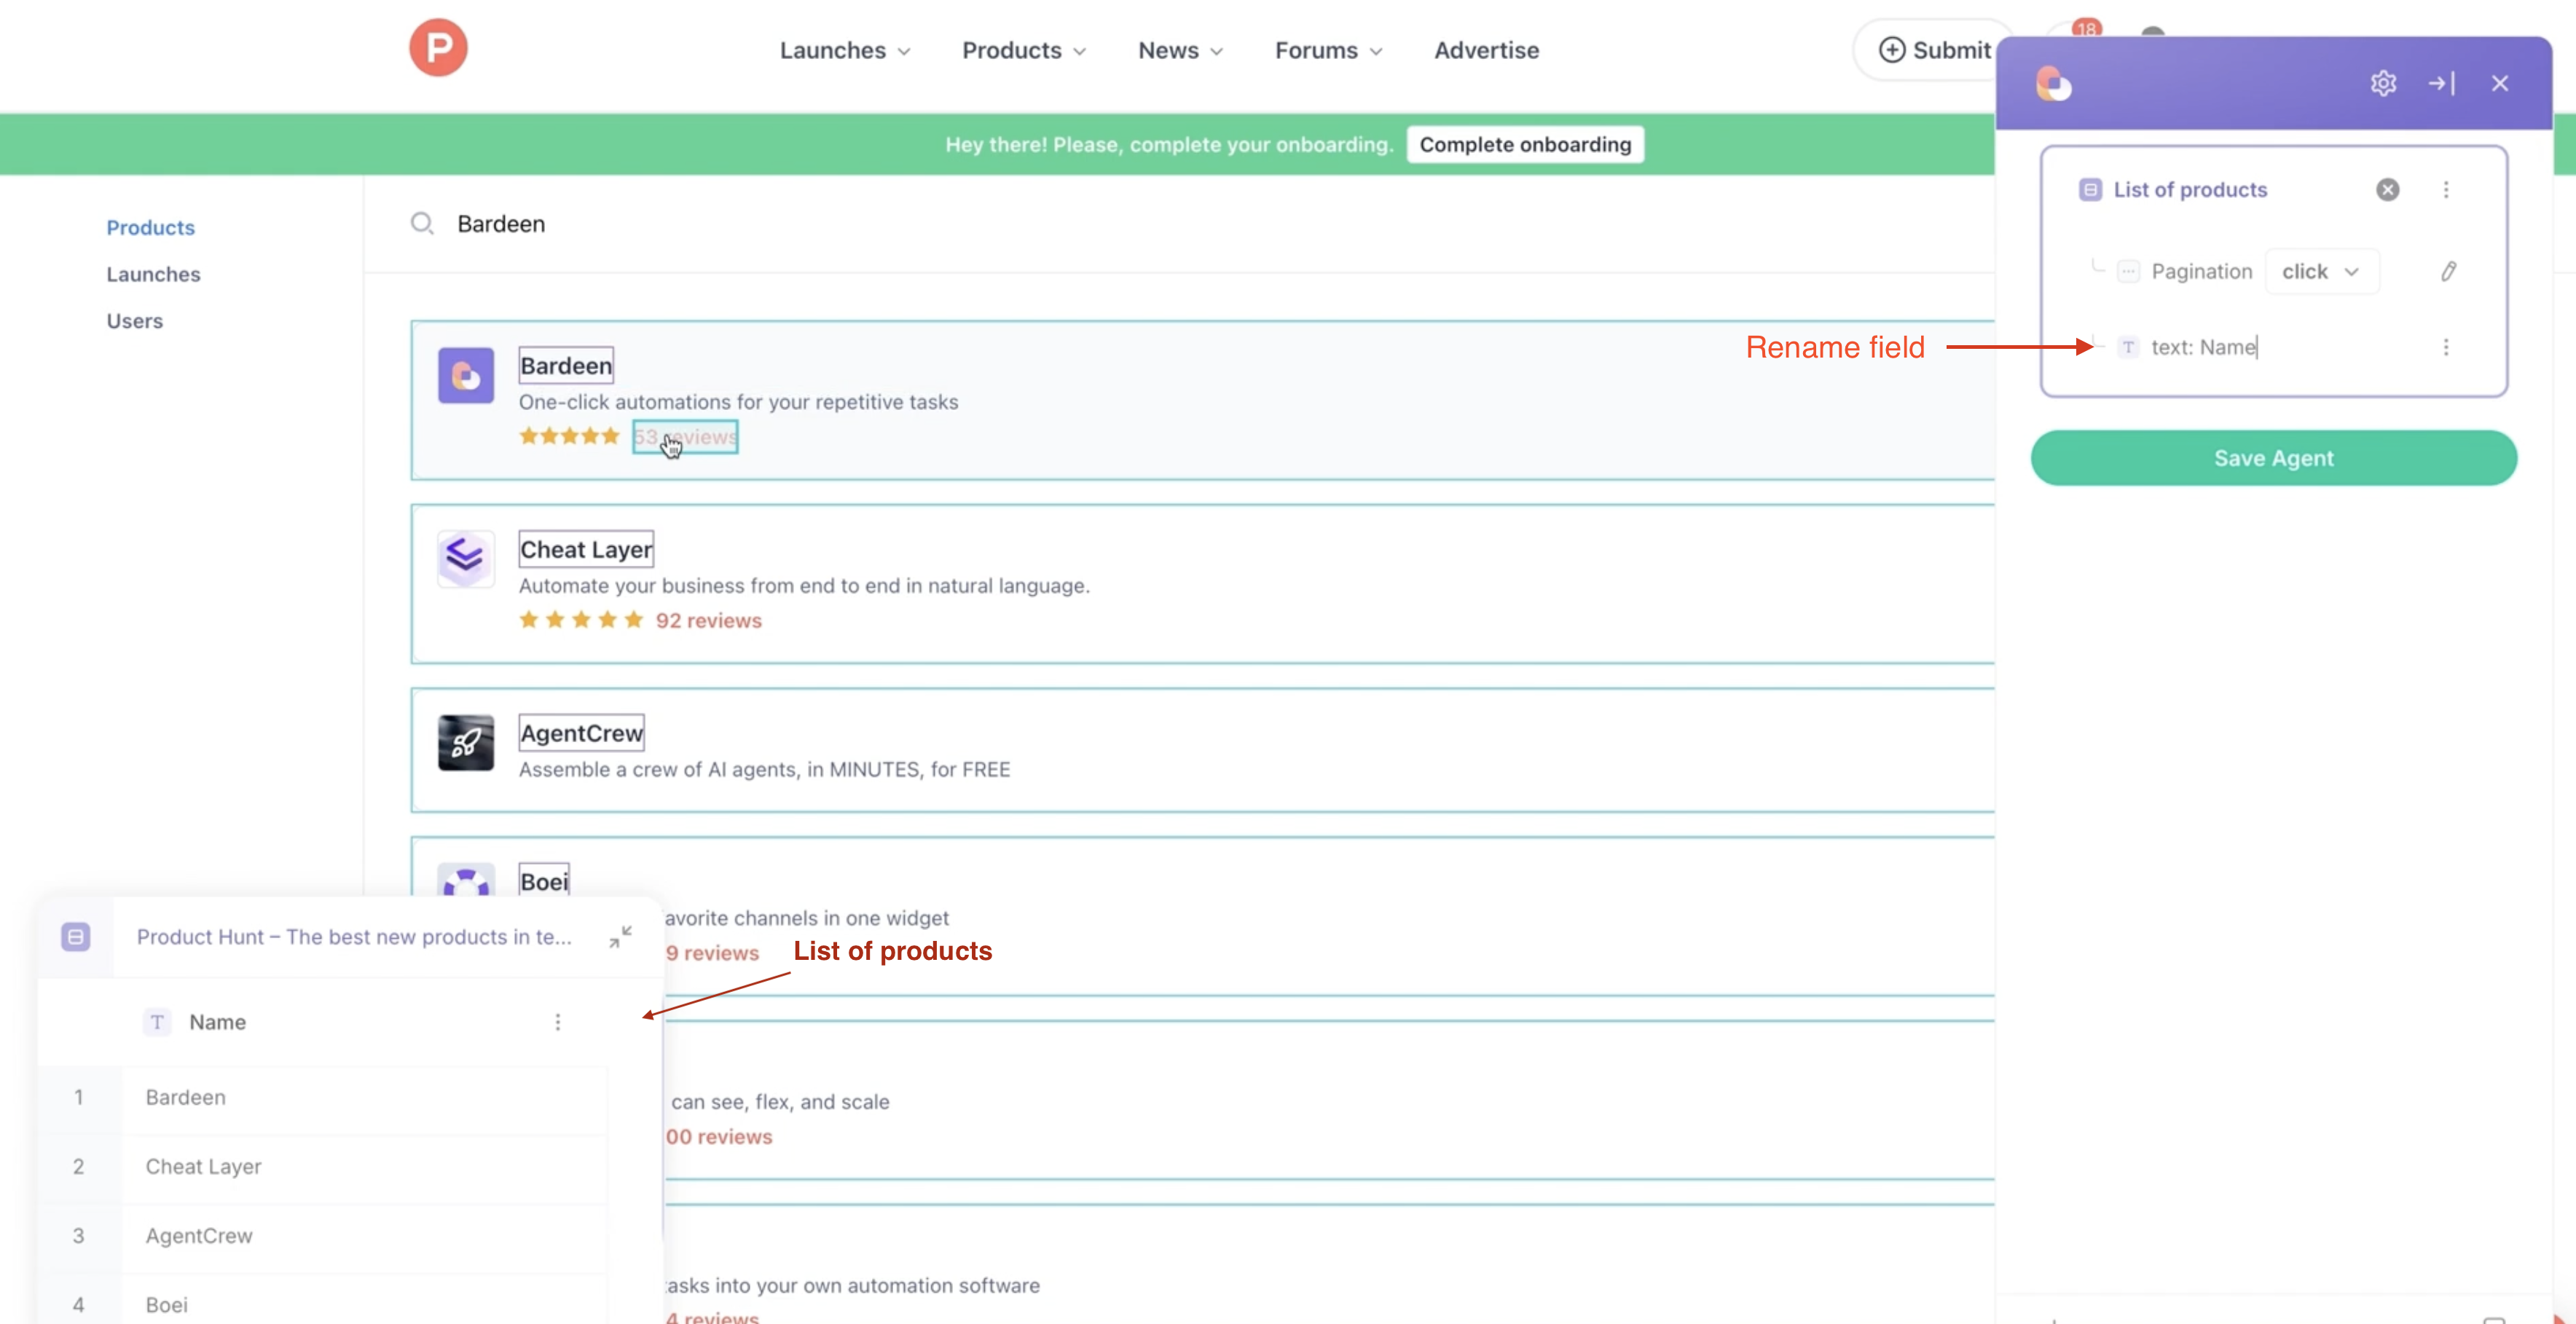The image size is (2576, 1324).
Task: Open Name column options menu
Action: (x=558, y=1022)
